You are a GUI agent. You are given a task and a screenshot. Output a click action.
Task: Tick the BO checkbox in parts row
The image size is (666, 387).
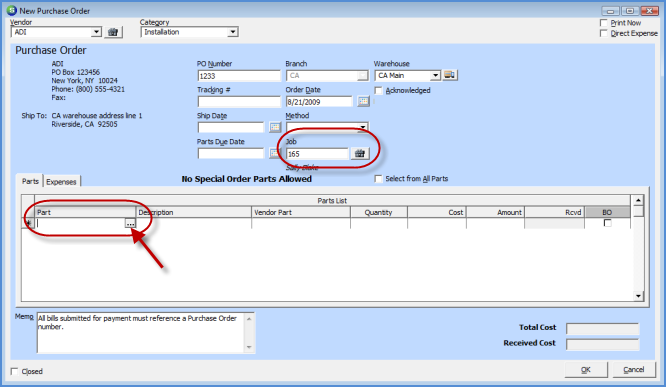point(607,223)
